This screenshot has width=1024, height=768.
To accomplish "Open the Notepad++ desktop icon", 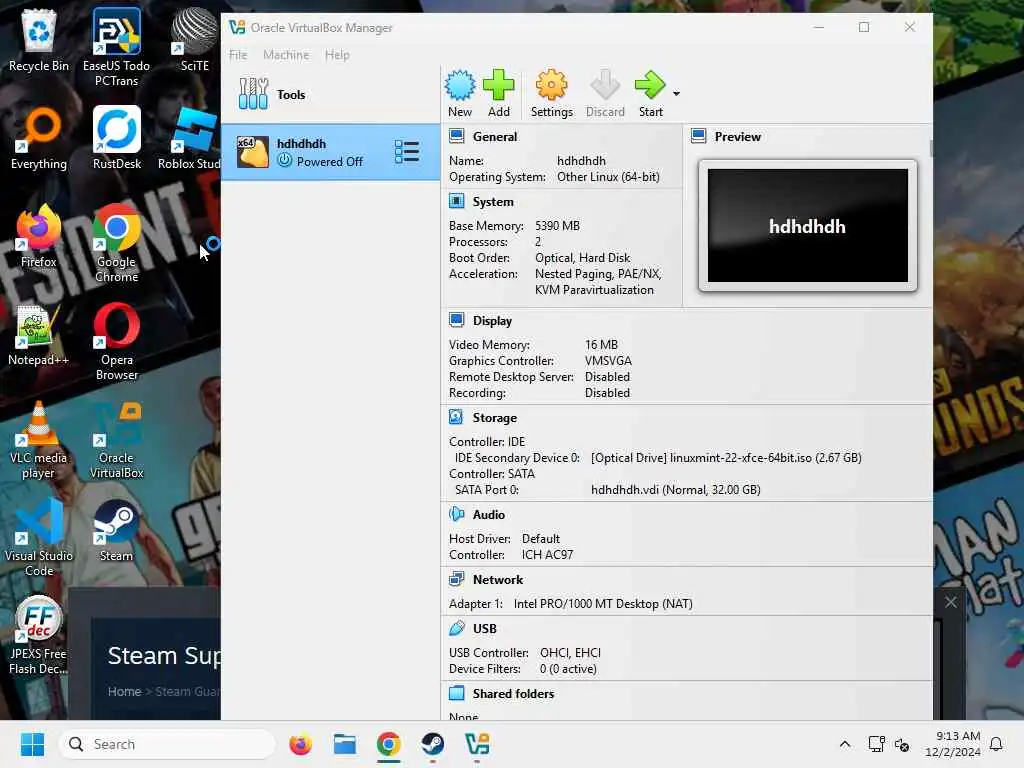I will [x=39, y=334].
